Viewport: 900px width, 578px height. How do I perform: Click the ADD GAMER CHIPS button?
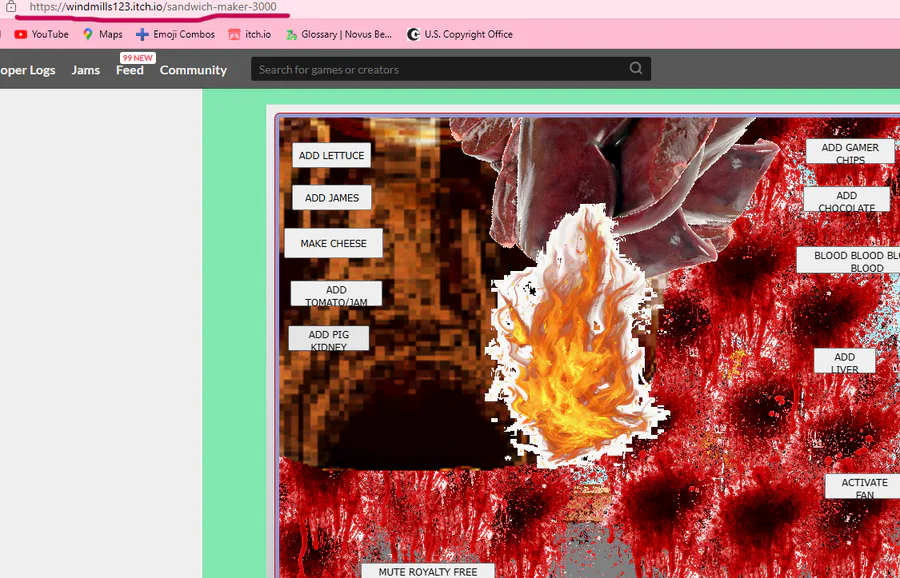[x=850, y=151]
